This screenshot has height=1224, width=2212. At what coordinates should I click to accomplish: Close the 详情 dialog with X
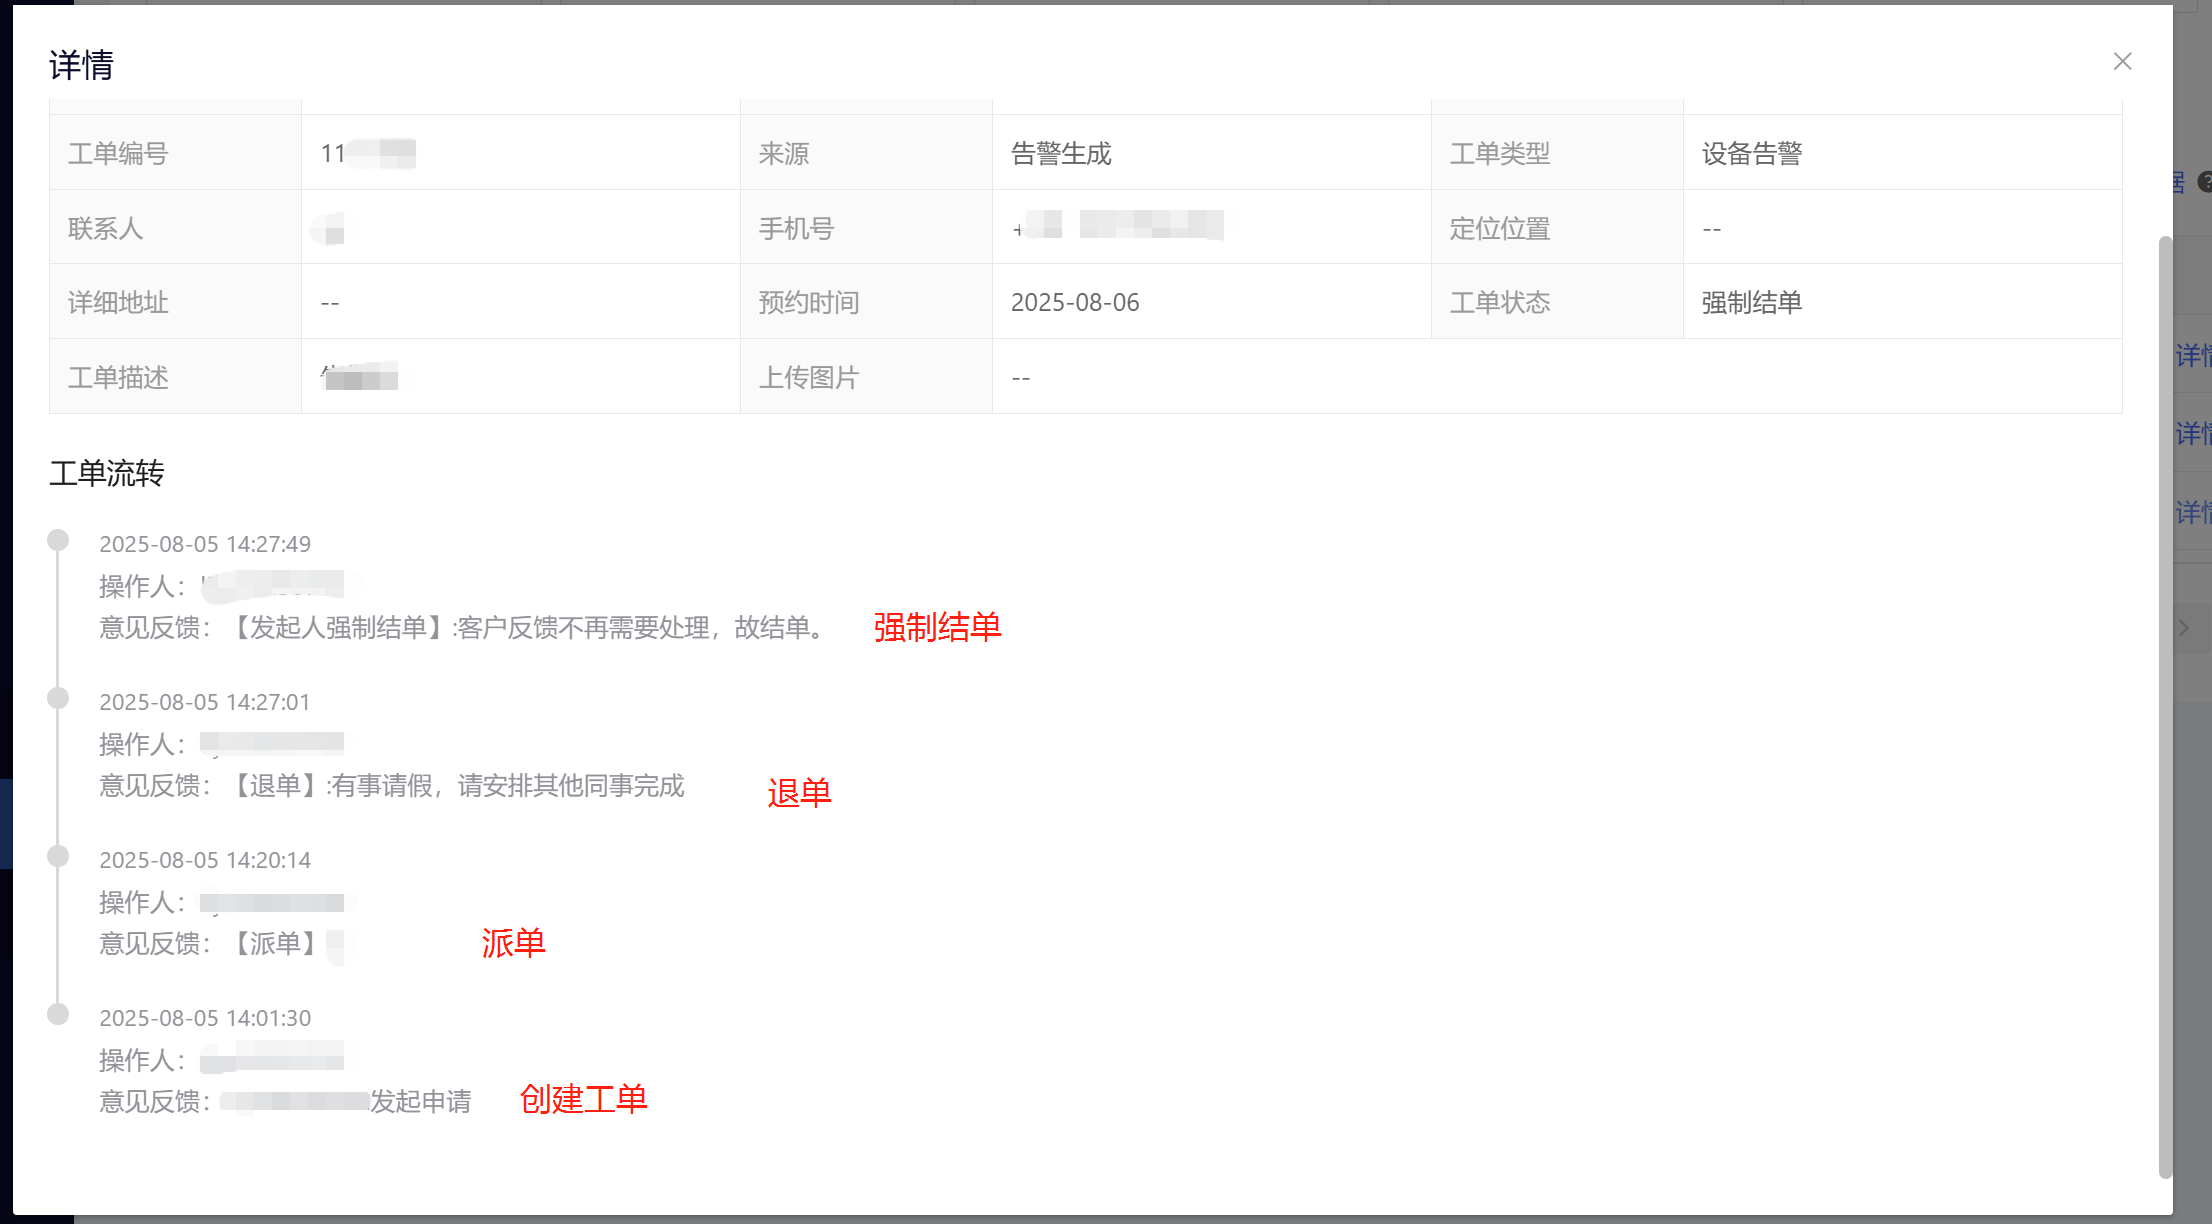click(x=2122, y=61)
